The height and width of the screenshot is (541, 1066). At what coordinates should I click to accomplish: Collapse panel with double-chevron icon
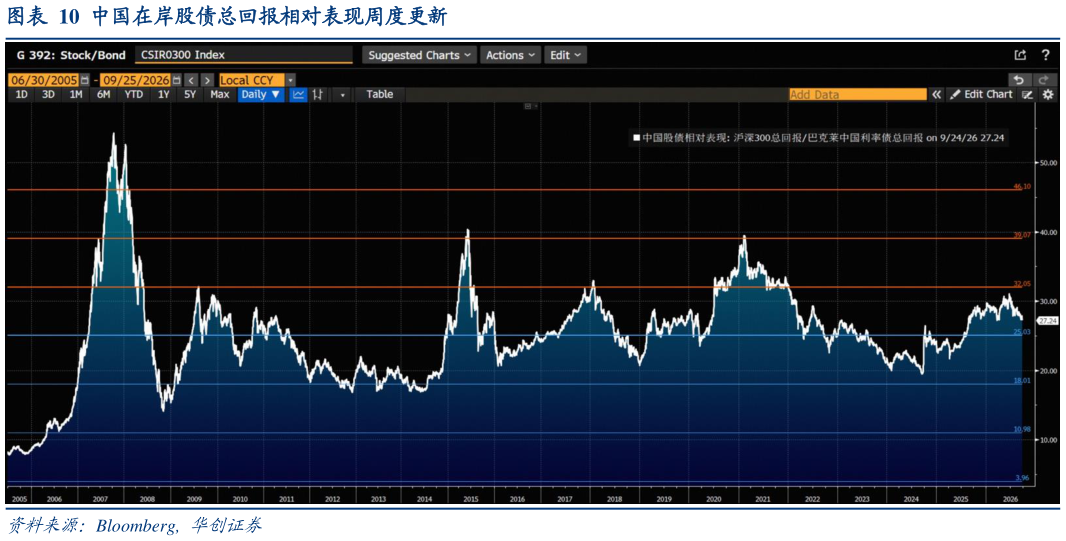[937, 94]
